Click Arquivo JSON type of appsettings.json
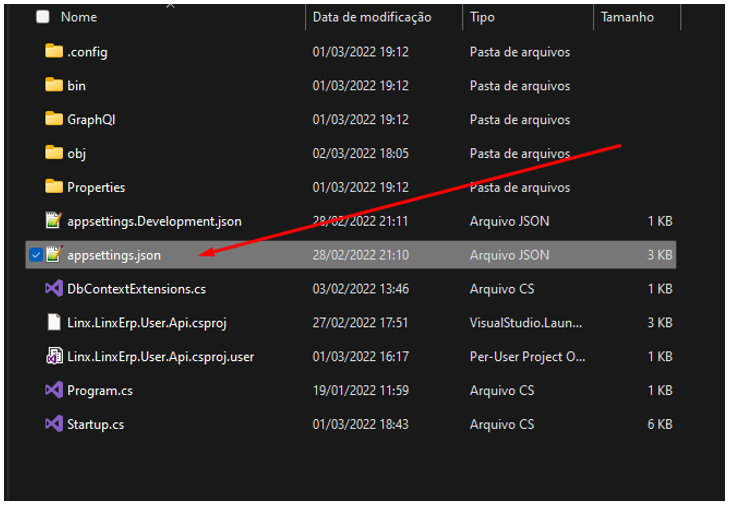 coord(509,255)
